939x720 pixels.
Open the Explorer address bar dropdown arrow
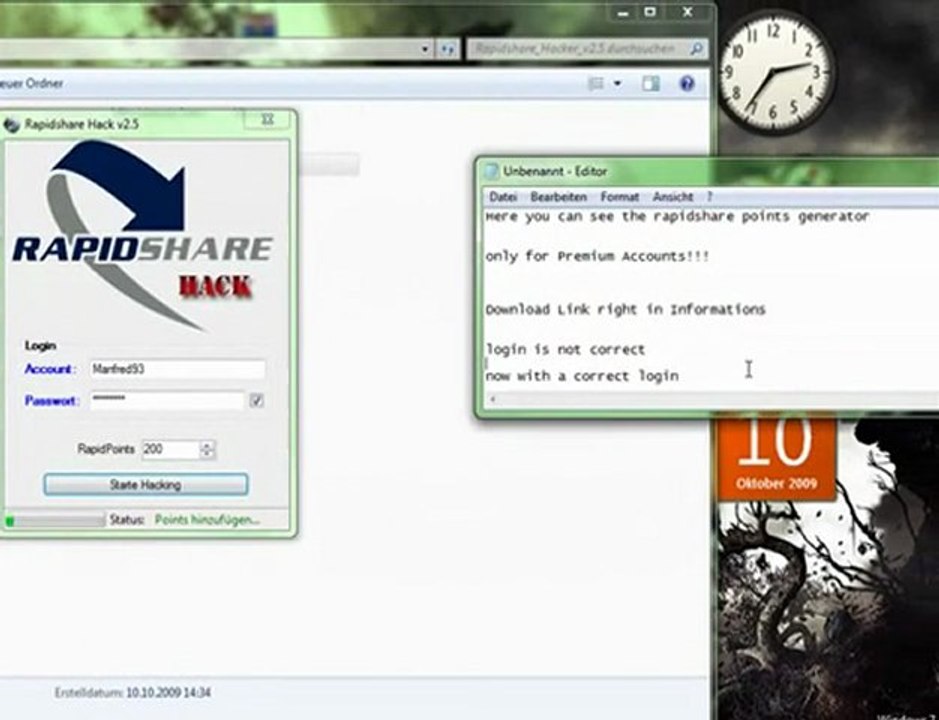click(x=425, y=49)
